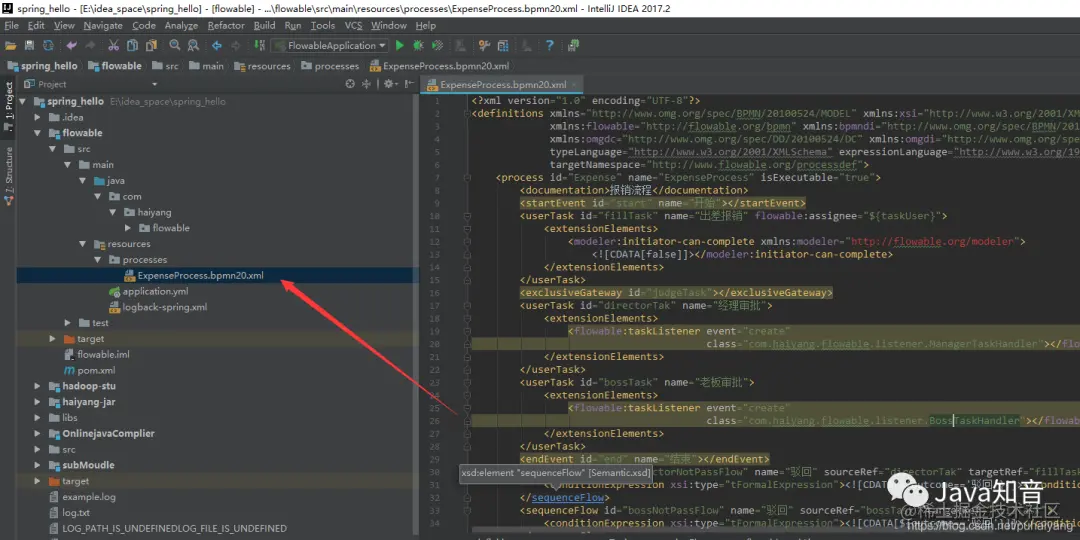Expand the test folder
1080x540 pixels.
(x=68, y=323)
